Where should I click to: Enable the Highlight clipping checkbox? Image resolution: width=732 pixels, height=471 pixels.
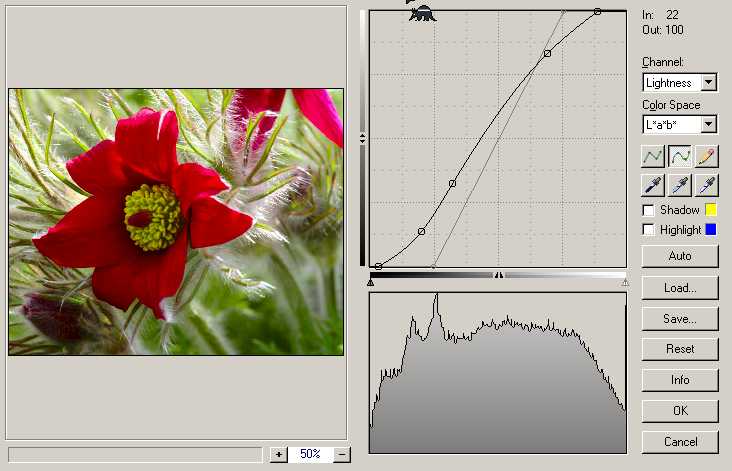click(x=649, y=230)
